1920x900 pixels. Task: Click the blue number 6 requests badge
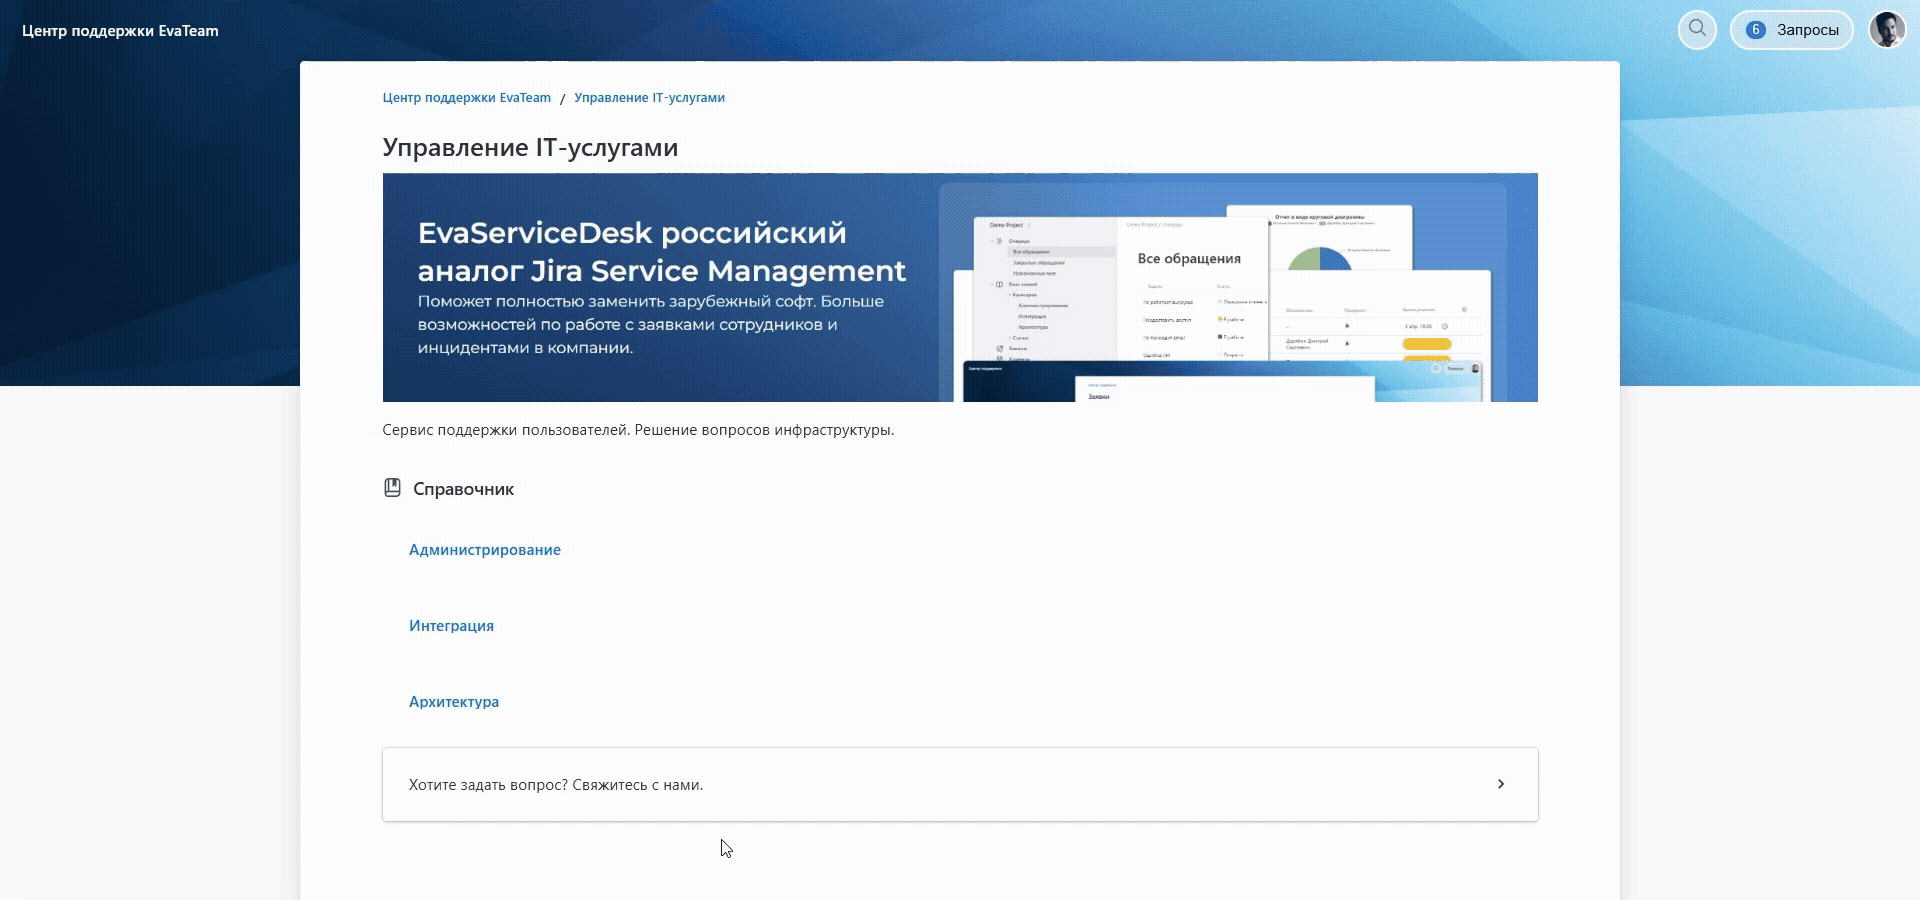pos(1755,30)
